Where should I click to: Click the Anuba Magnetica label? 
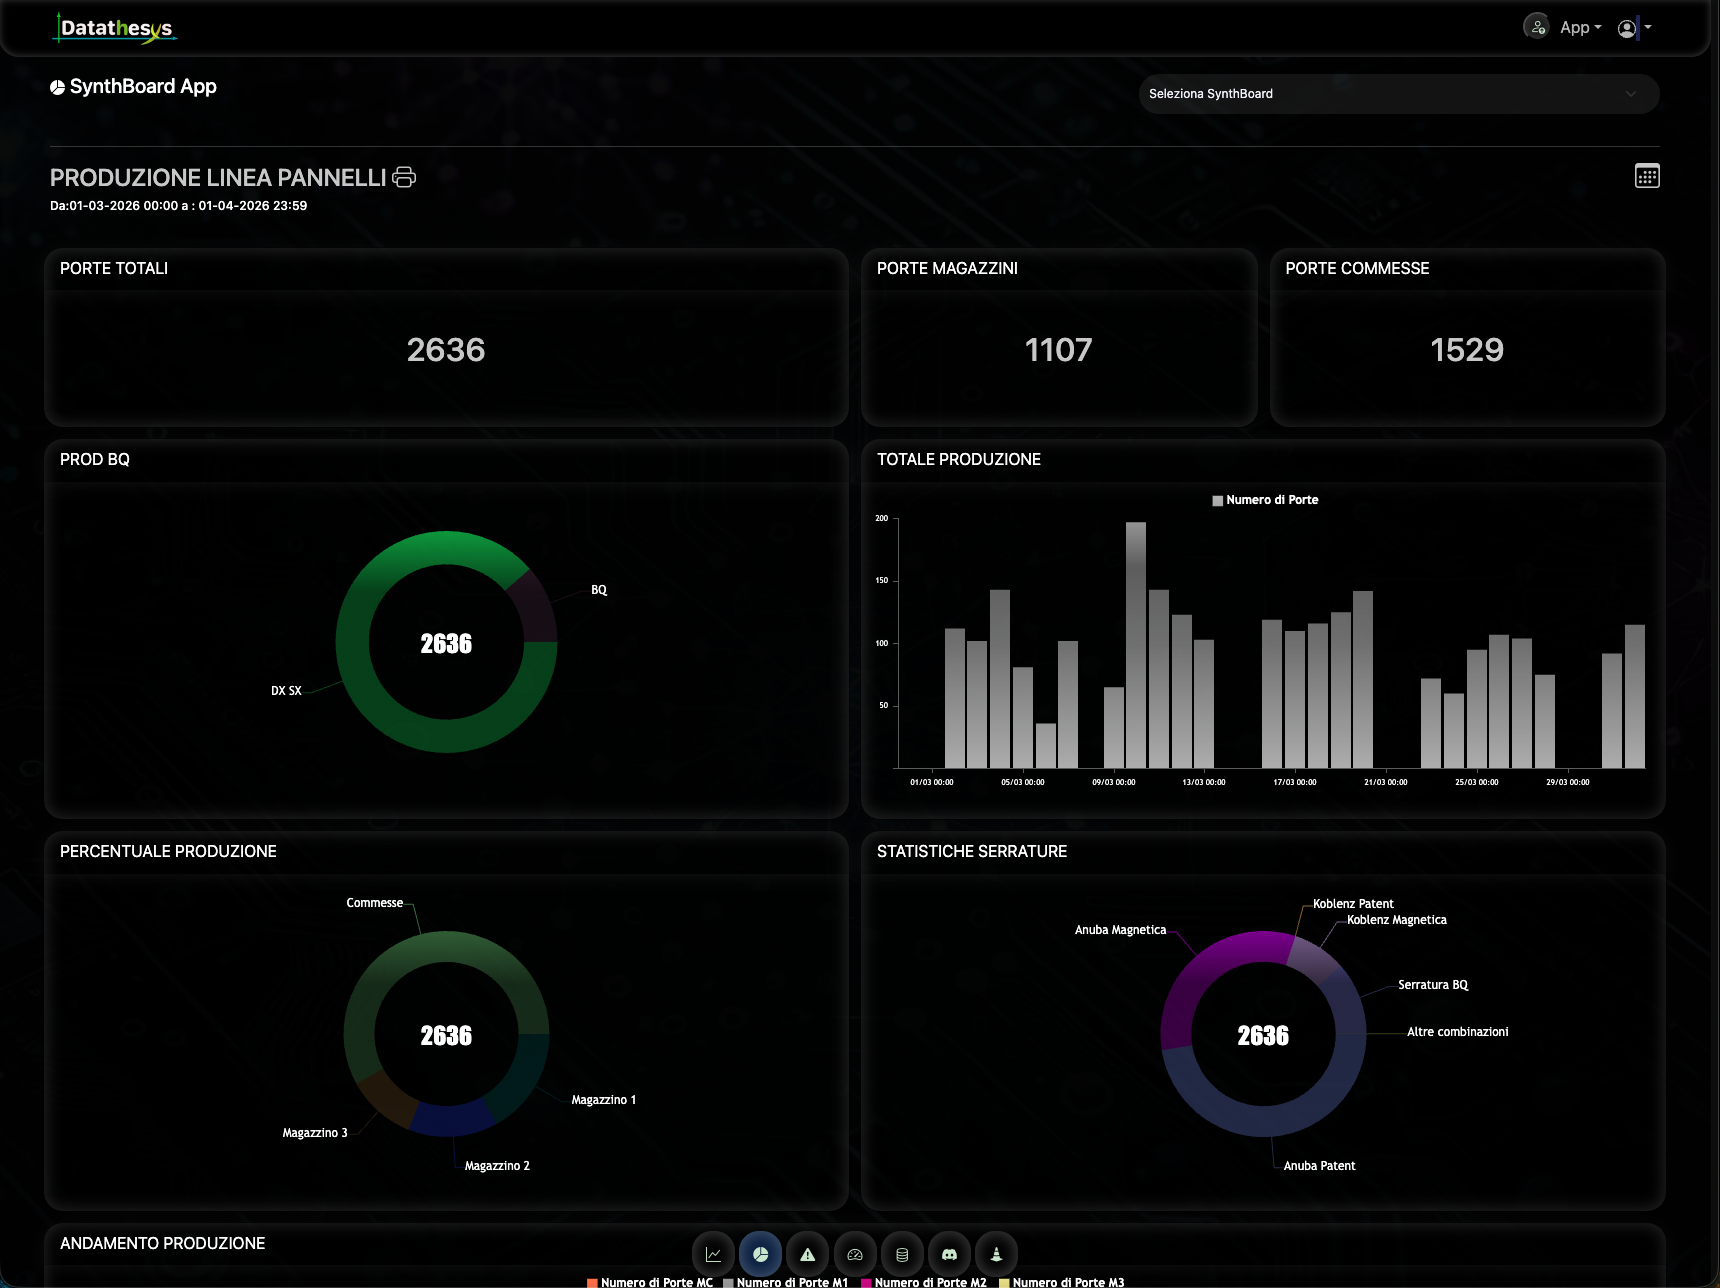coord(1120,930)
